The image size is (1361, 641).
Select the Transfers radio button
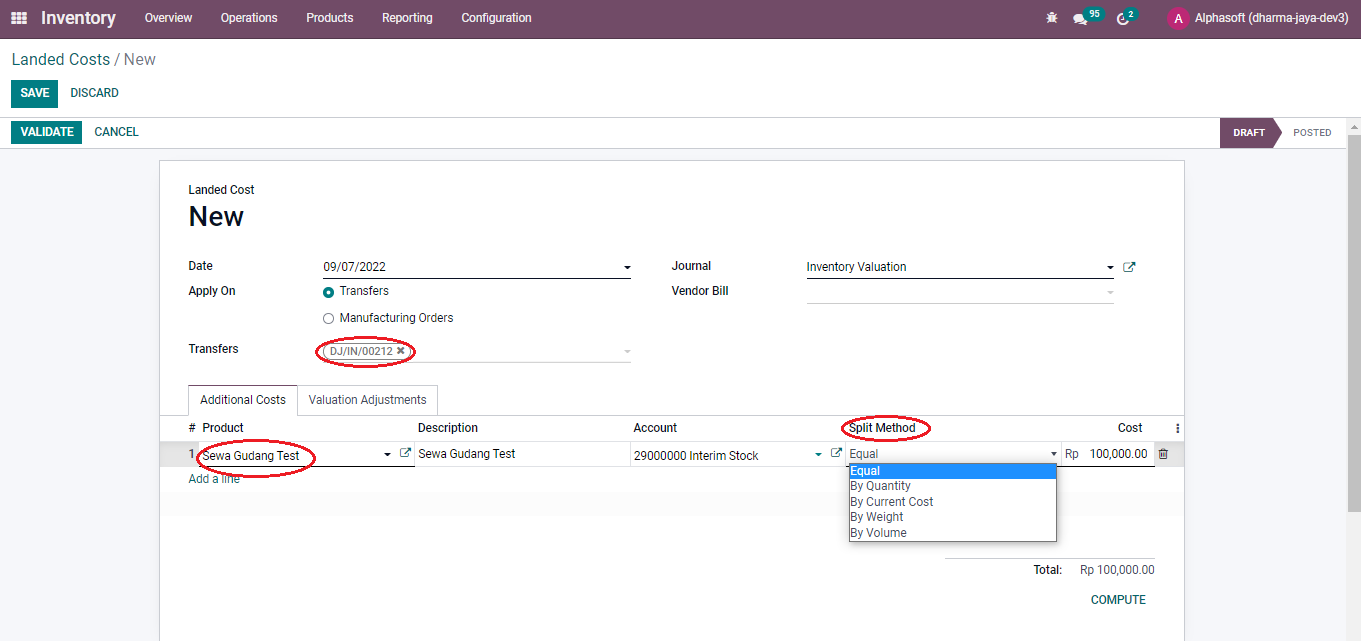click(328, 292)
